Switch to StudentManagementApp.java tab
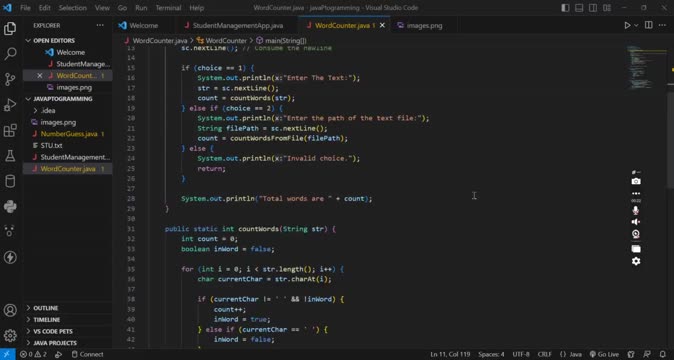This screenshot has width=674, height=360. click(x=238, y=25)
